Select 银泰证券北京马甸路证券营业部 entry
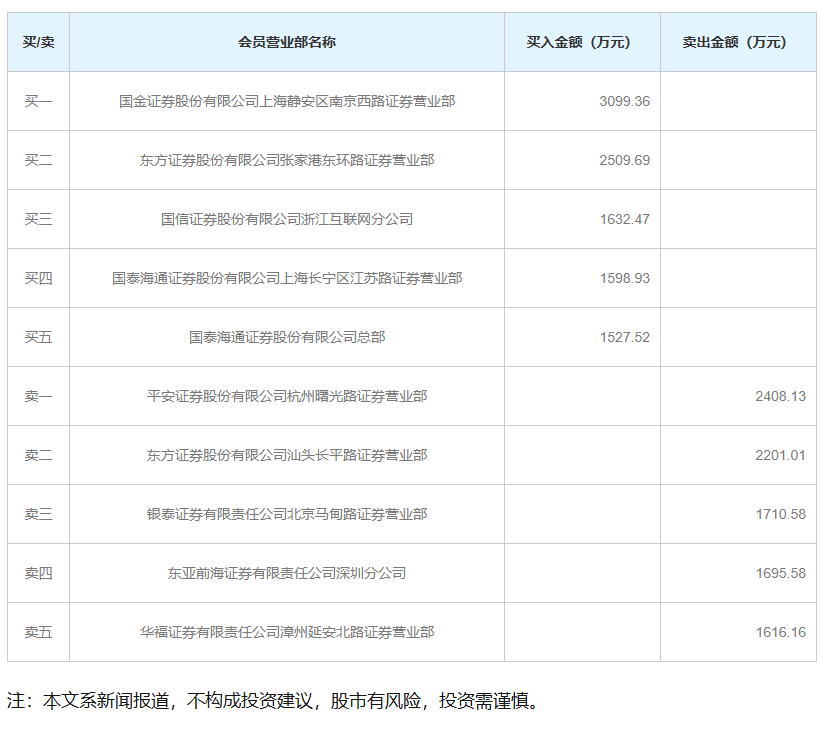 click(286, 514)
